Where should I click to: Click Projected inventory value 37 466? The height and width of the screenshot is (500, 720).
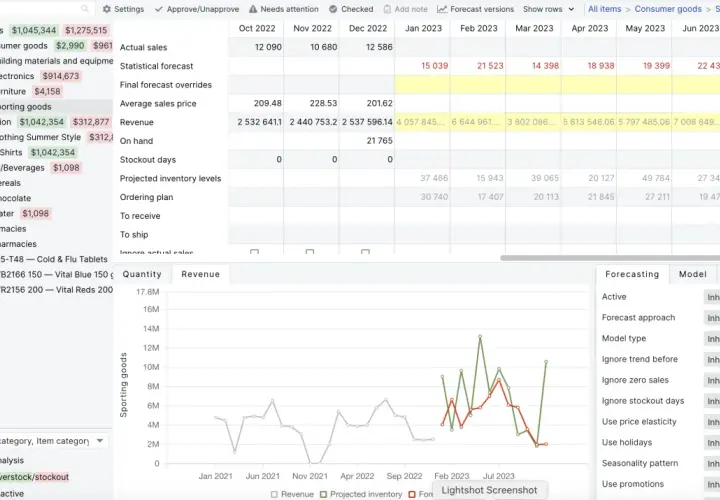point(434,178)
